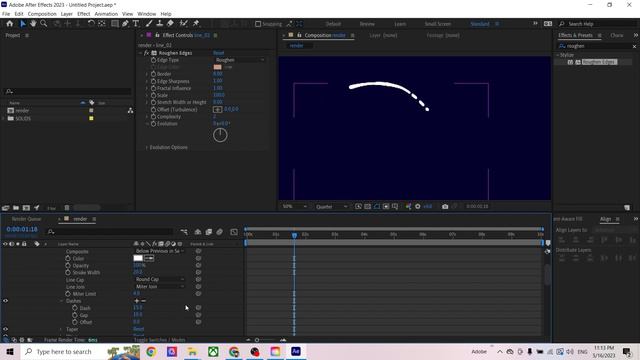The width and height of the screenshot is (640, 360).
Task: Toggle stopwatch for Edge Sharpness effect property
Action: 153,81
